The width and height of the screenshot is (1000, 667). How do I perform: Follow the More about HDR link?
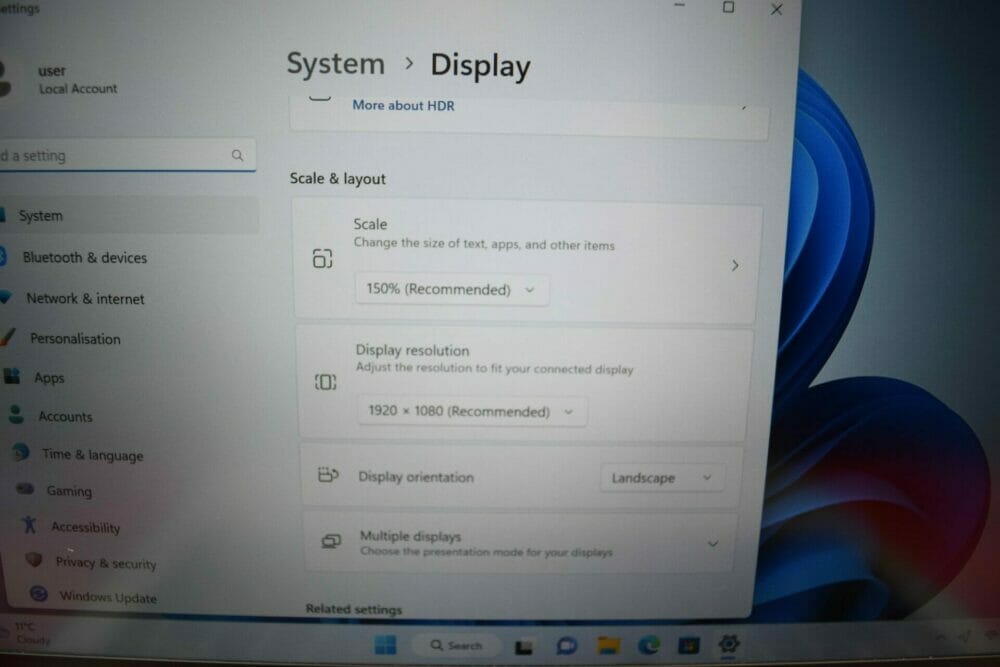click(x=403, y=105)
